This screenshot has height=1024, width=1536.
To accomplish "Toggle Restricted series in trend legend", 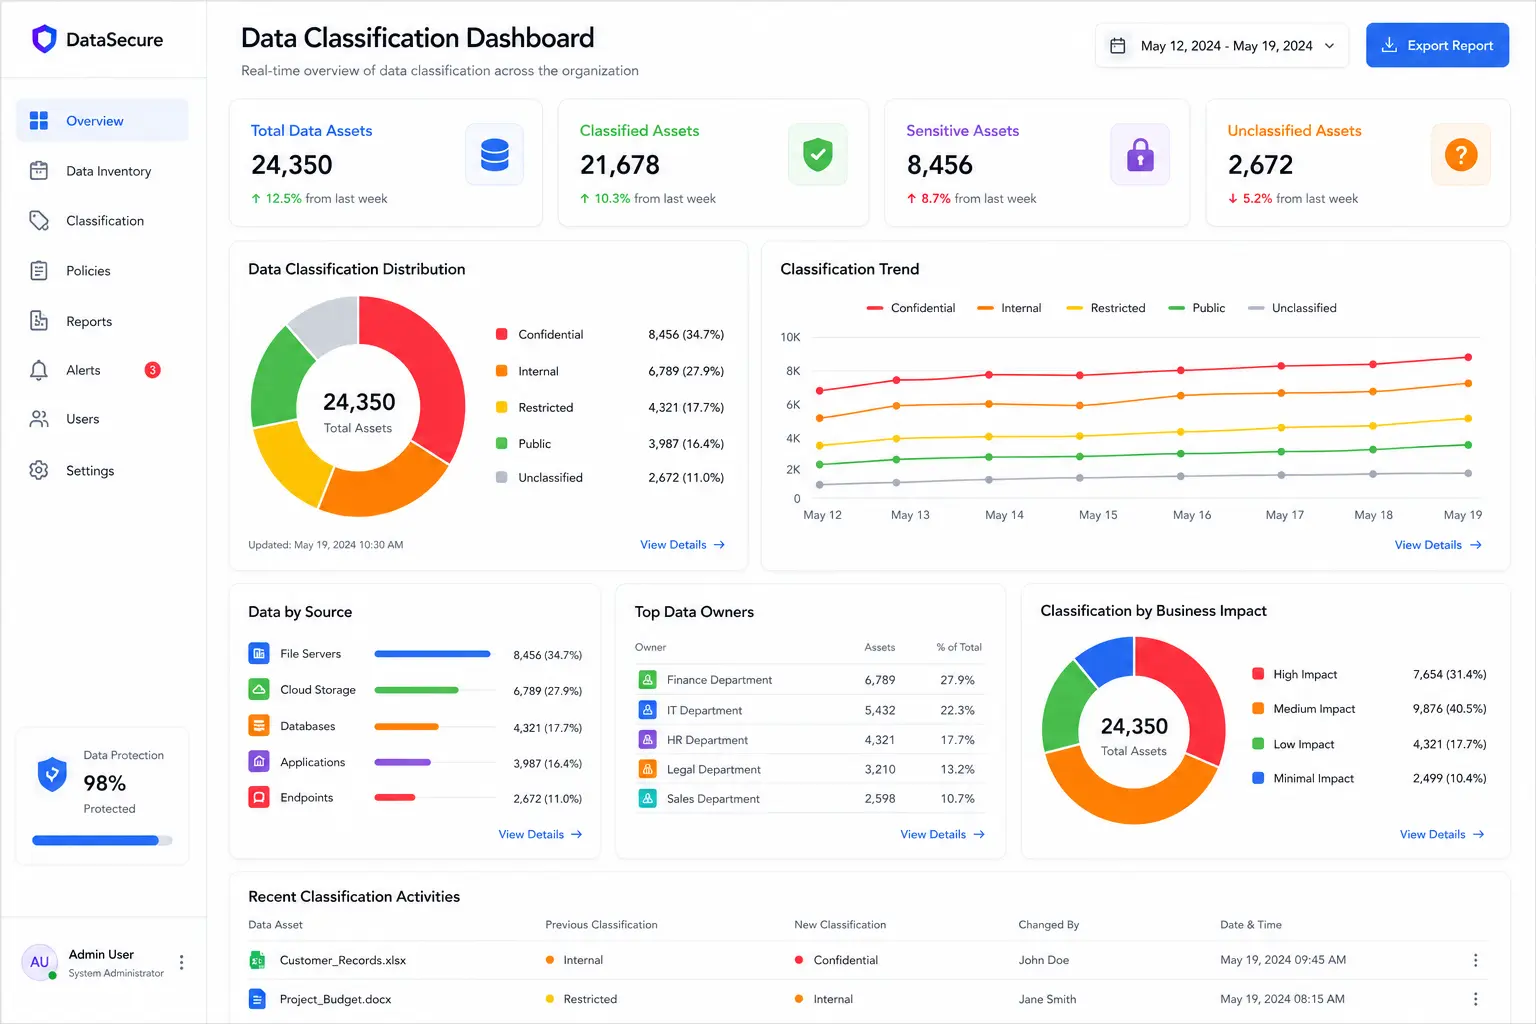I will (1106, 308).
